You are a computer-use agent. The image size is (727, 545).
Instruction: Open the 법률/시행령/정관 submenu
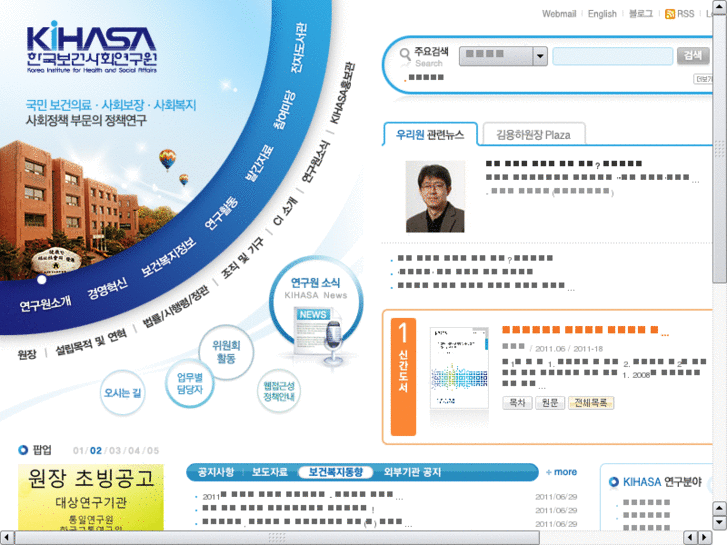point(175,307)
